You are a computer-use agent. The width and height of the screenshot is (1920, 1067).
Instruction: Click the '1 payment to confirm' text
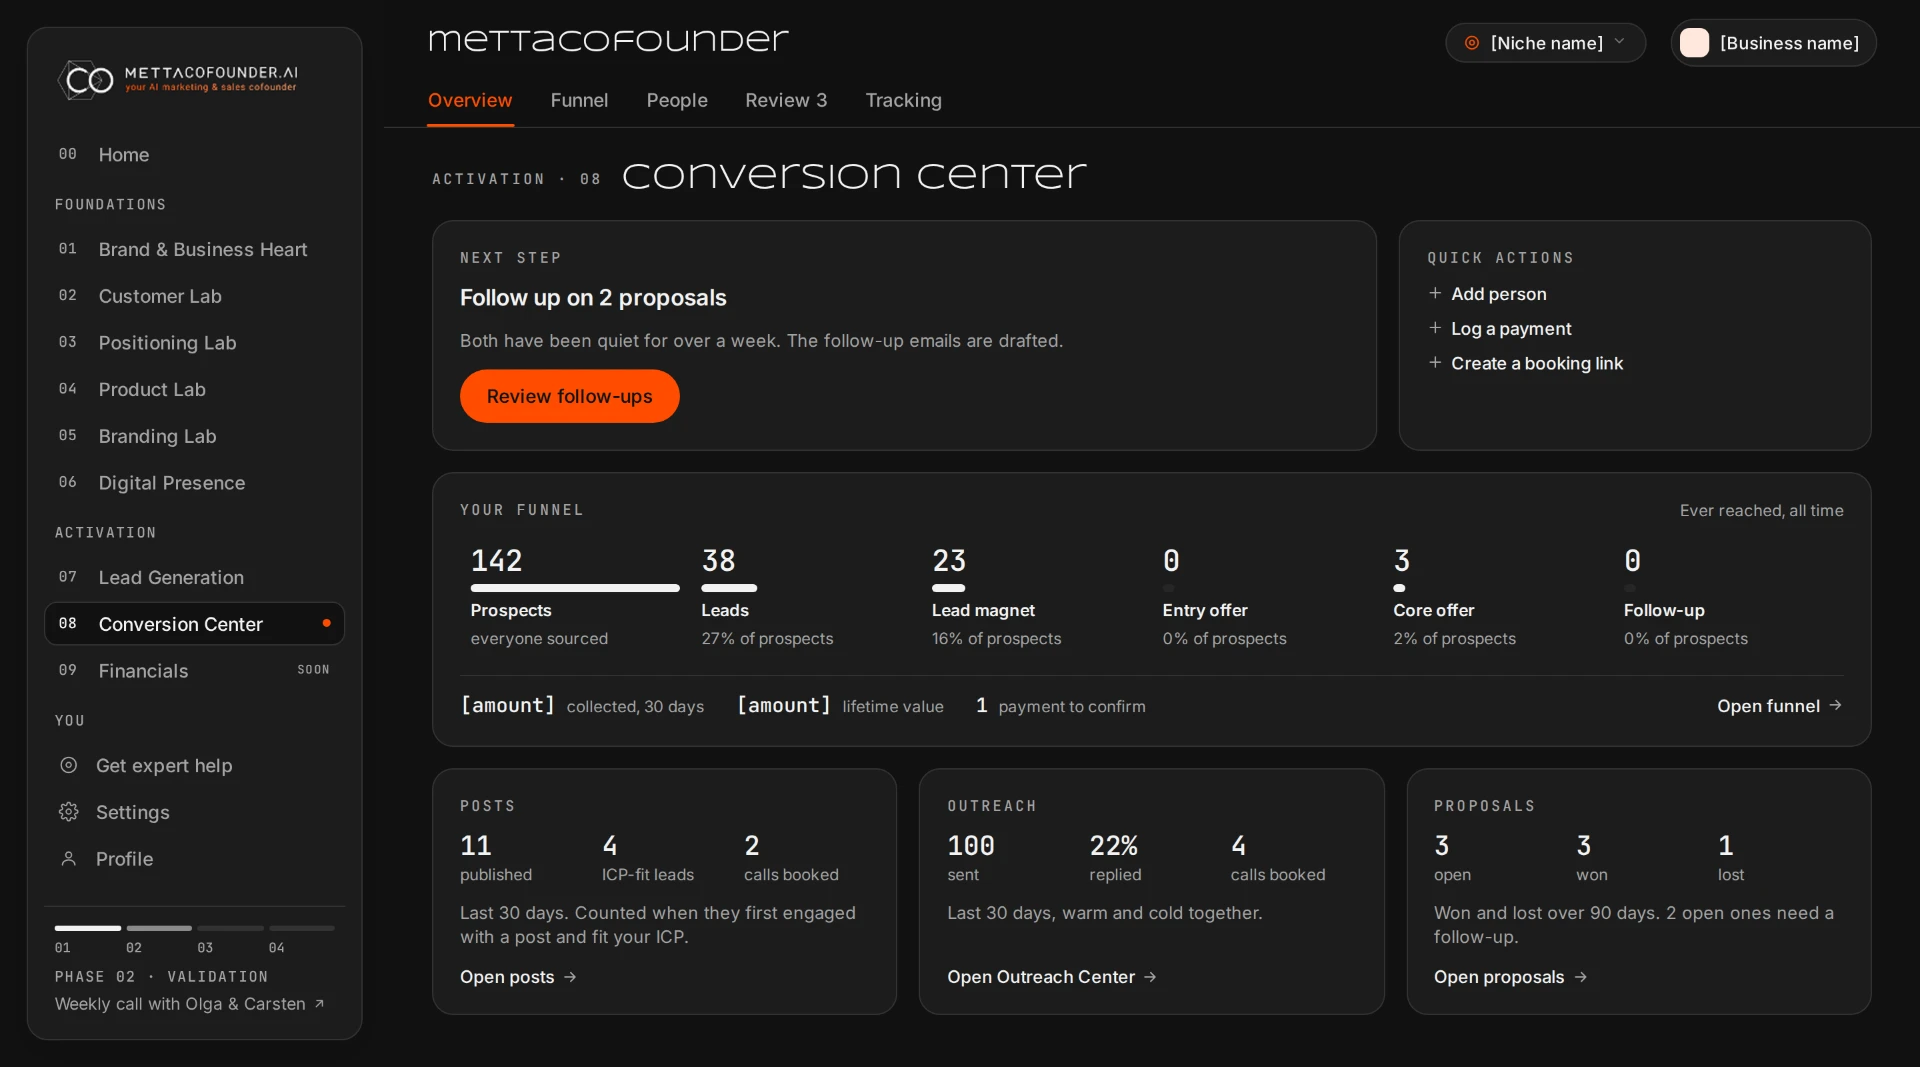[1060, 706]
